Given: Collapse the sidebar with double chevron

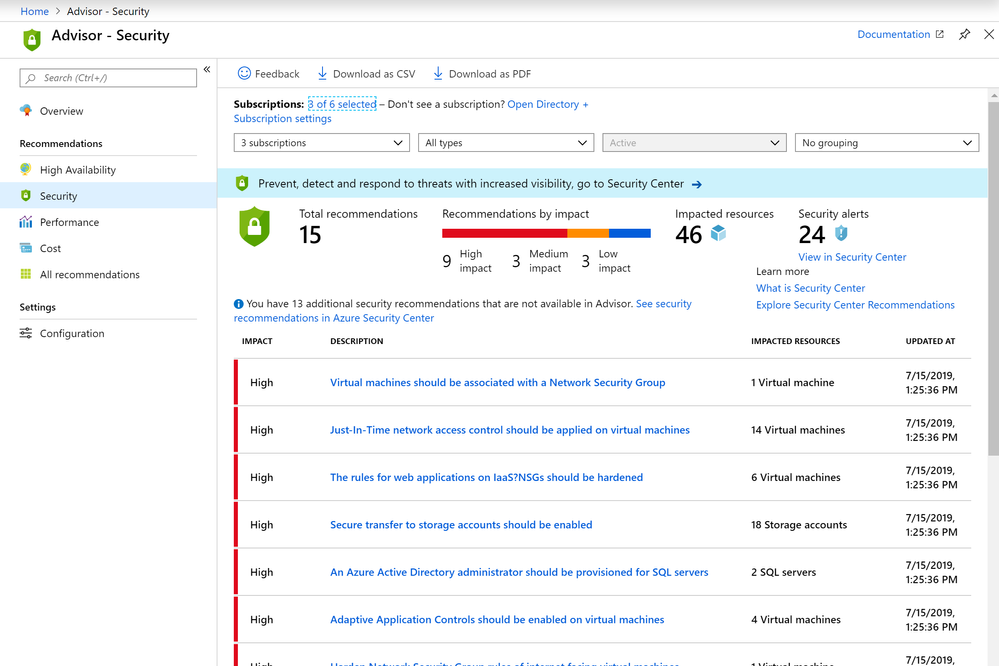Looking at the screenshot, I should pyautogui.click(x=207, y=69).
